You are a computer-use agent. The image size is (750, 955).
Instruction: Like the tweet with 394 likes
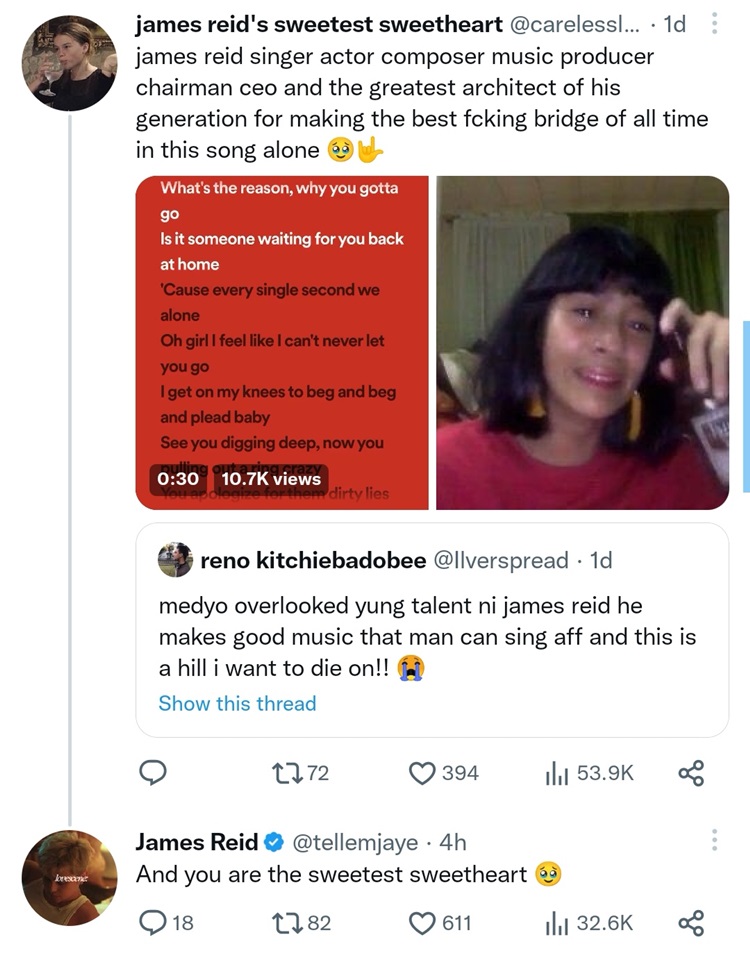pos(424,772)
